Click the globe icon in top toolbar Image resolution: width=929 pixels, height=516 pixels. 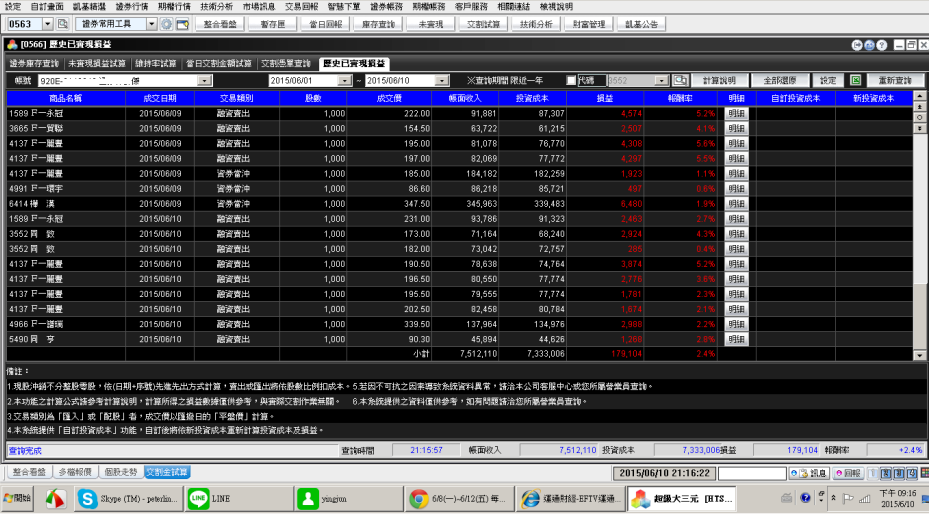tap(167, 23)
